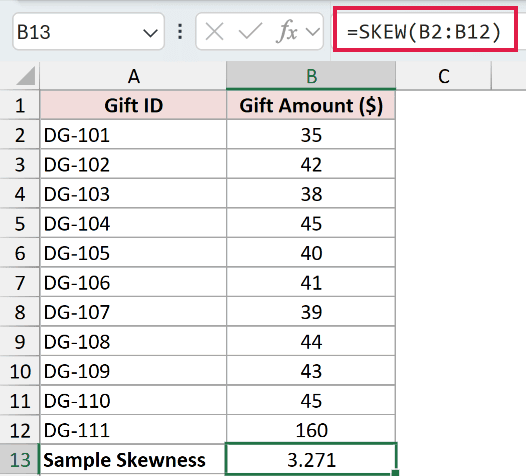The width and height of the screenshot is (526, 476).
Task: Open the Name Box dropdown arrow
Action: [150, 33]
